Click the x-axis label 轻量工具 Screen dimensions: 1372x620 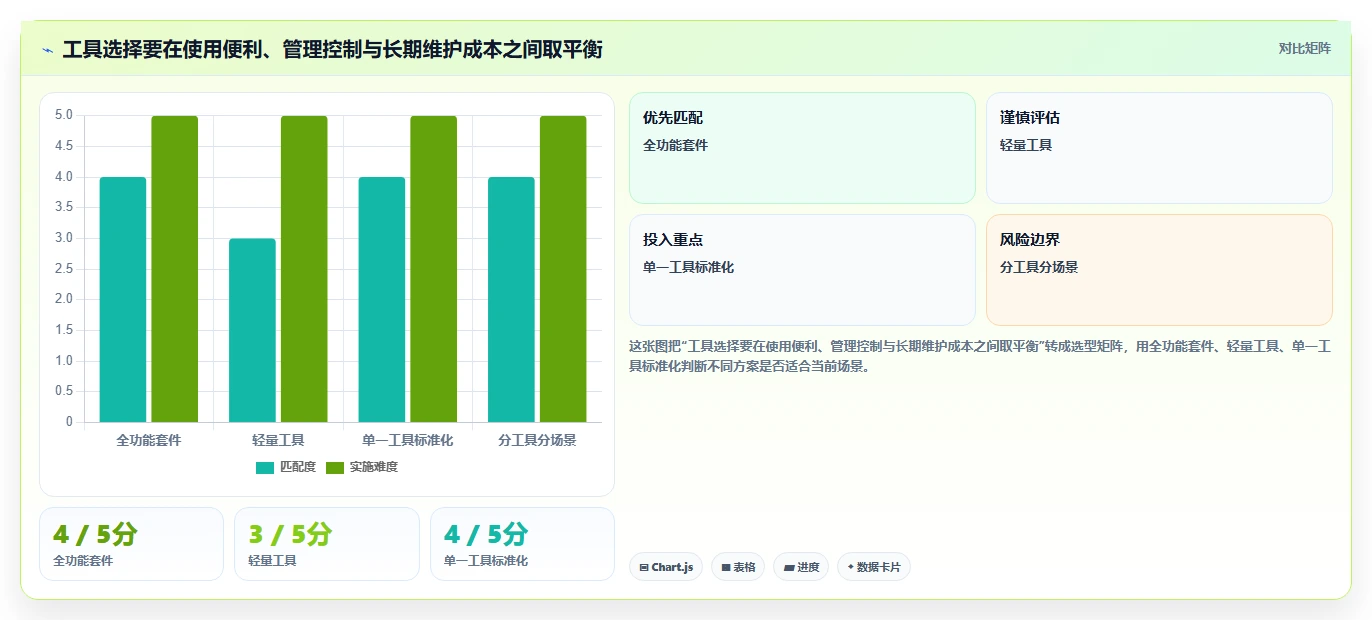coord(278,440)
